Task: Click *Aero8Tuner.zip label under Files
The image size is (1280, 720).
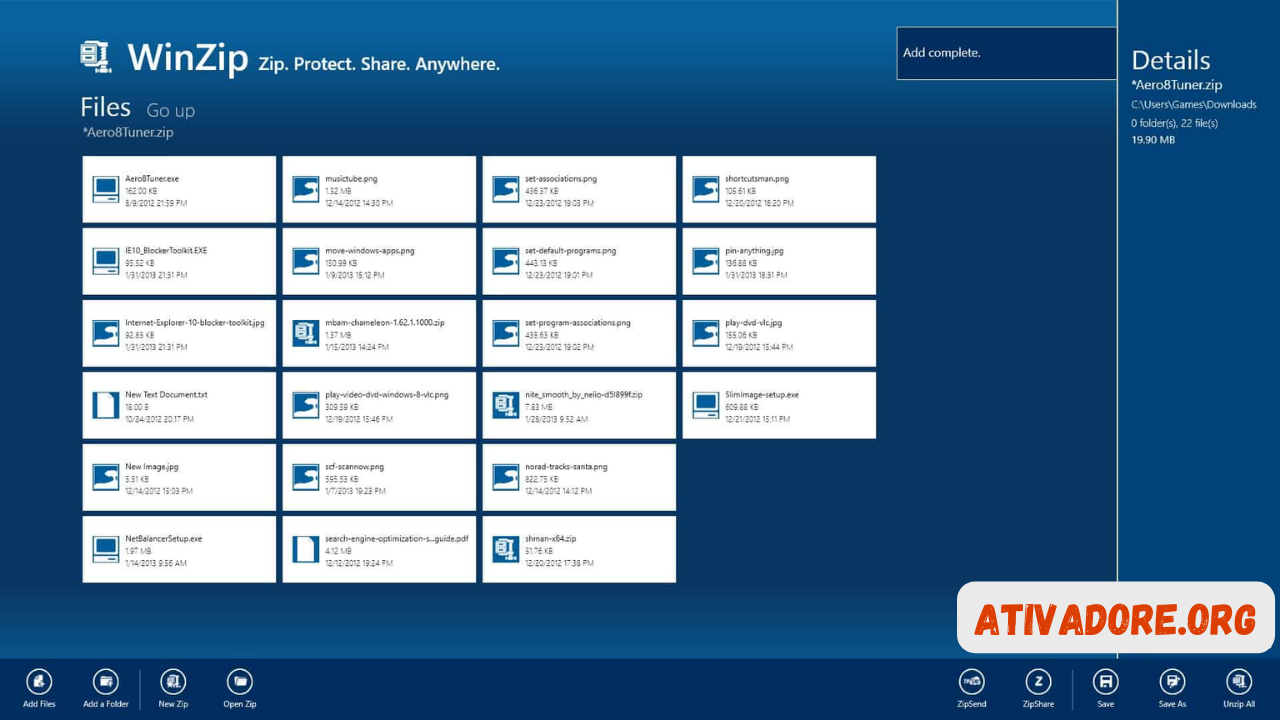Action: pyautogui.click(x=128, y=132)
